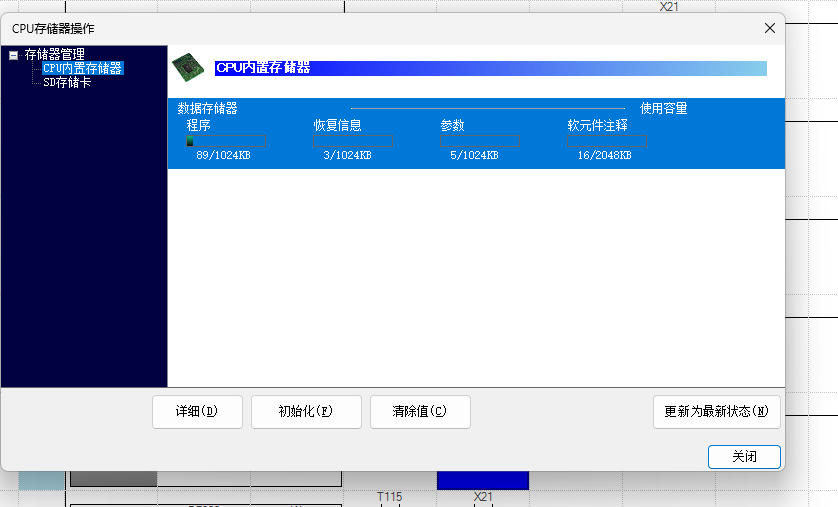Screen dimensions: 838x507
Task: Click the CPU内置存储器 title banner
Action: [490, 68]
